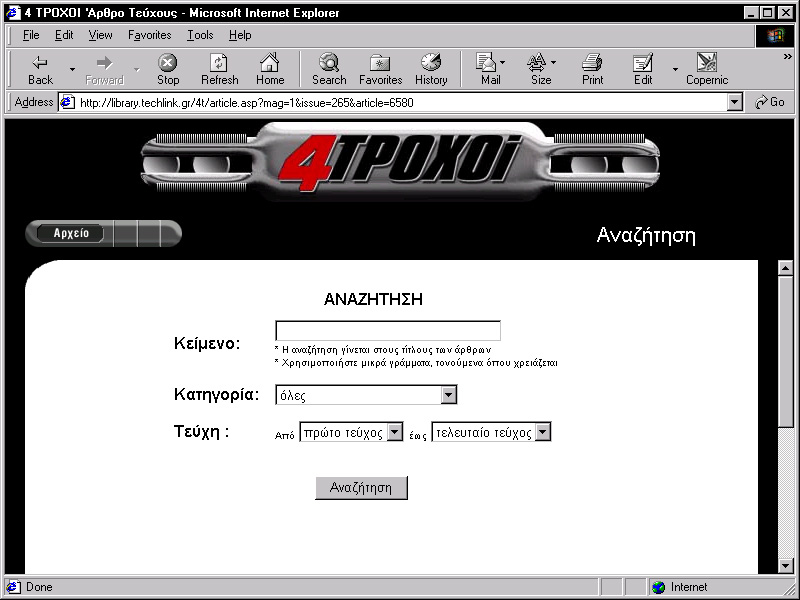The image size is (800, 600).
Task: Expand the Edit toolbar button dropdown arrow
Action: [675, 69]
